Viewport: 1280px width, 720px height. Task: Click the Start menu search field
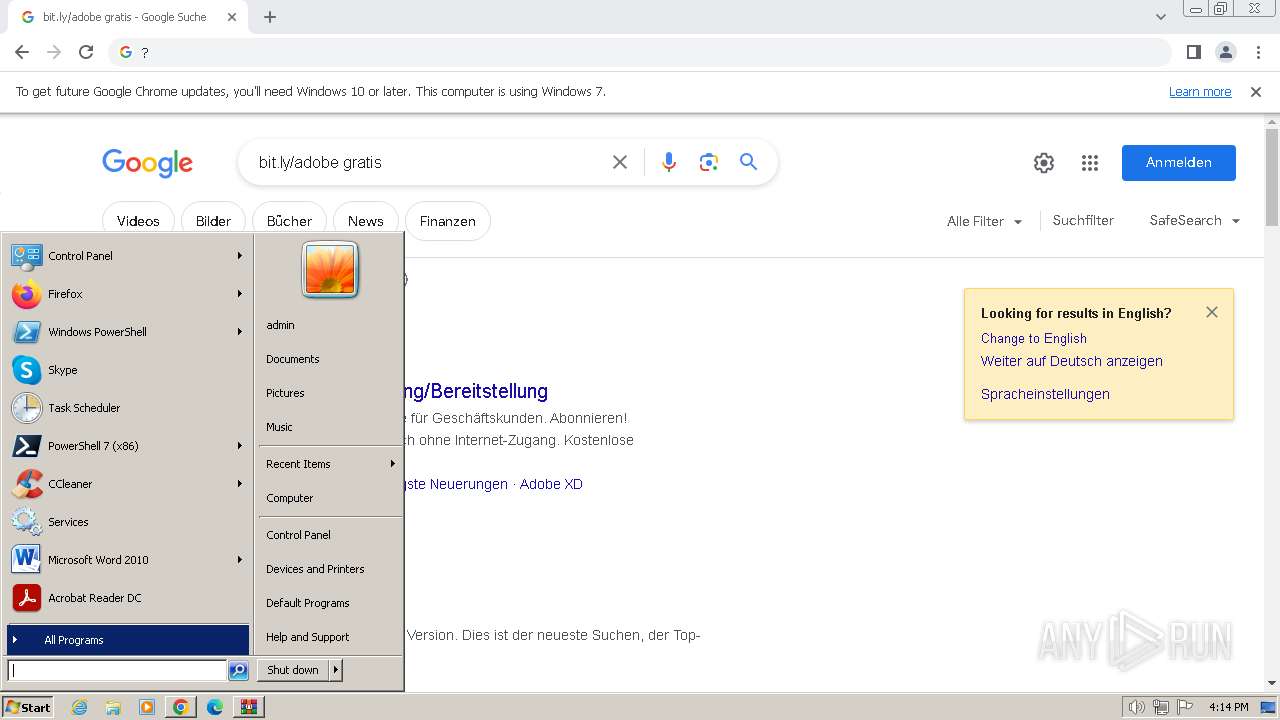click(x=118, y=671)
